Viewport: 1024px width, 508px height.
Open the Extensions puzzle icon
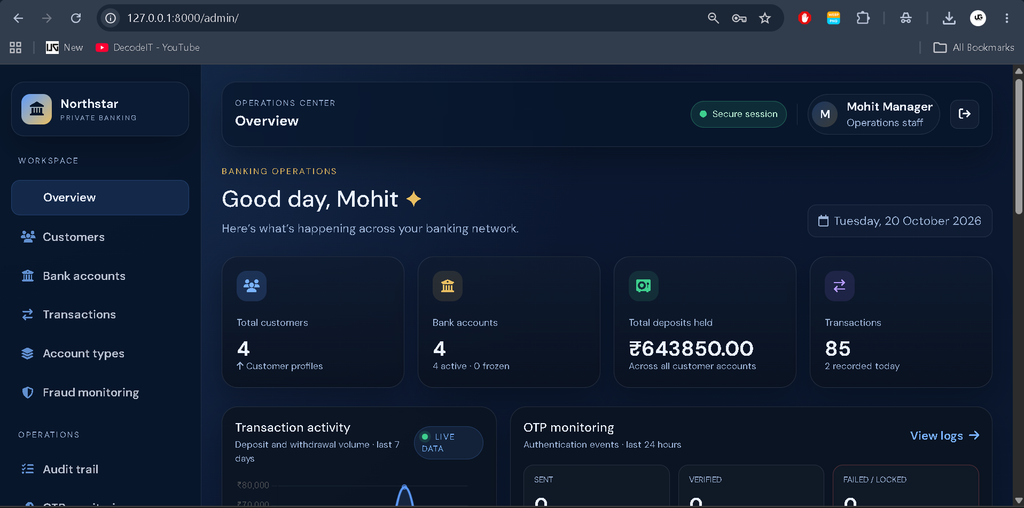coord(863,18)
